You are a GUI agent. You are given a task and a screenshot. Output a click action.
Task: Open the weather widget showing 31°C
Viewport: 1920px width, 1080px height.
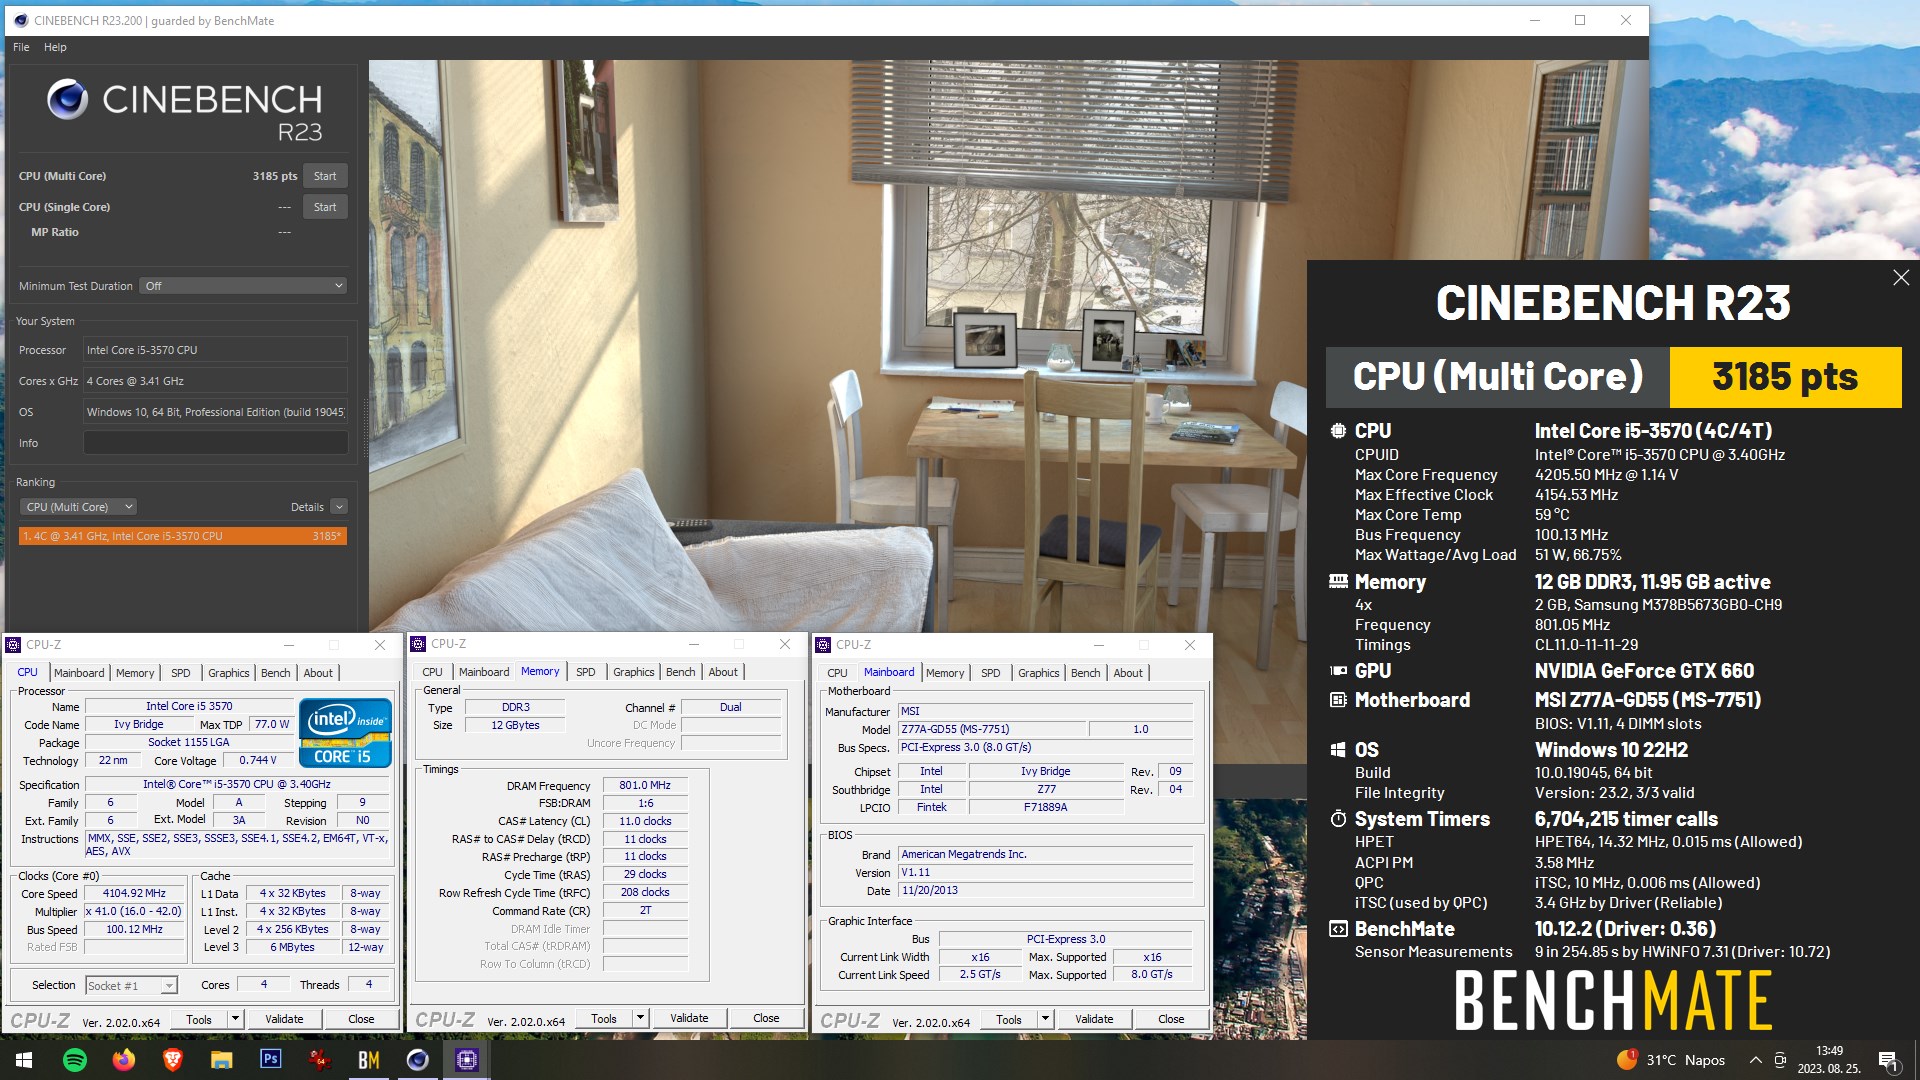click(x=1672, y=1060)
